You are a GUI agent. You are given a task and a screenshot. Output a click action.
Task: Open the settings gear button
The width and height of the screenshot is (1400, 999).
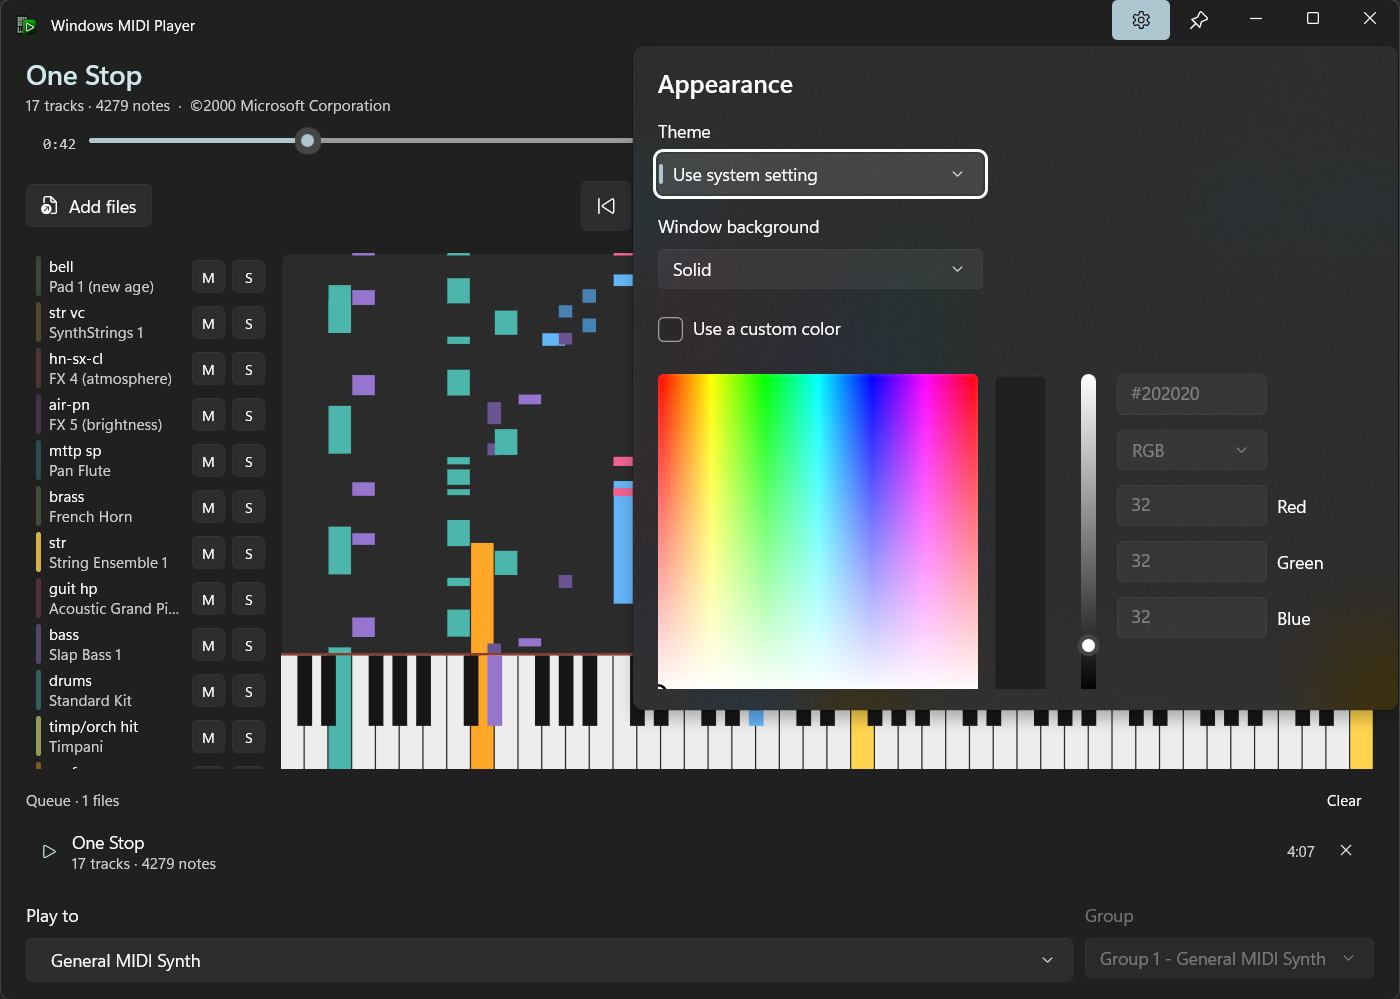coord(1141,20)
